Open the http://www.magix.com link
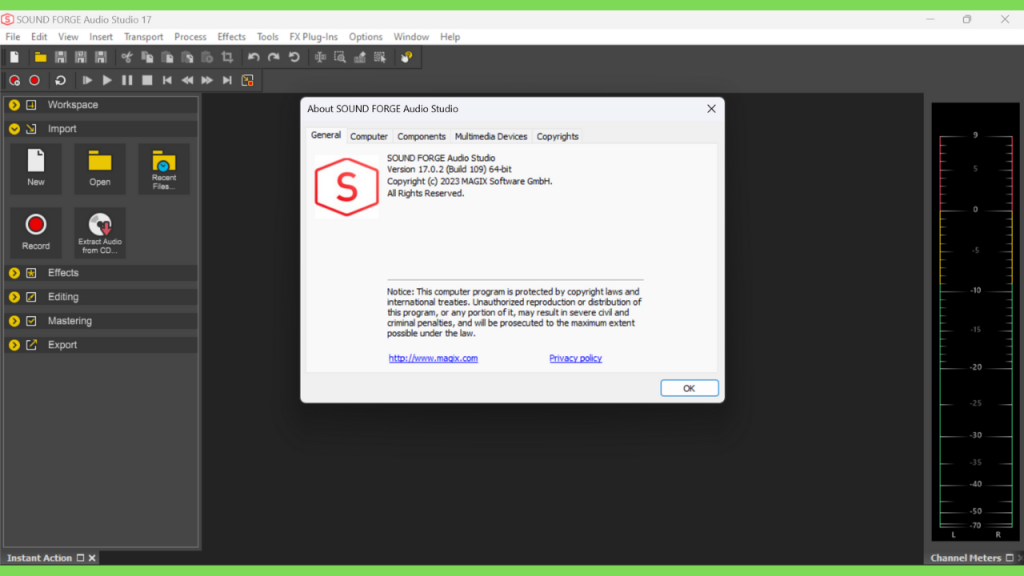Screen dimensions: 1024x576 (x=433, y=358)
